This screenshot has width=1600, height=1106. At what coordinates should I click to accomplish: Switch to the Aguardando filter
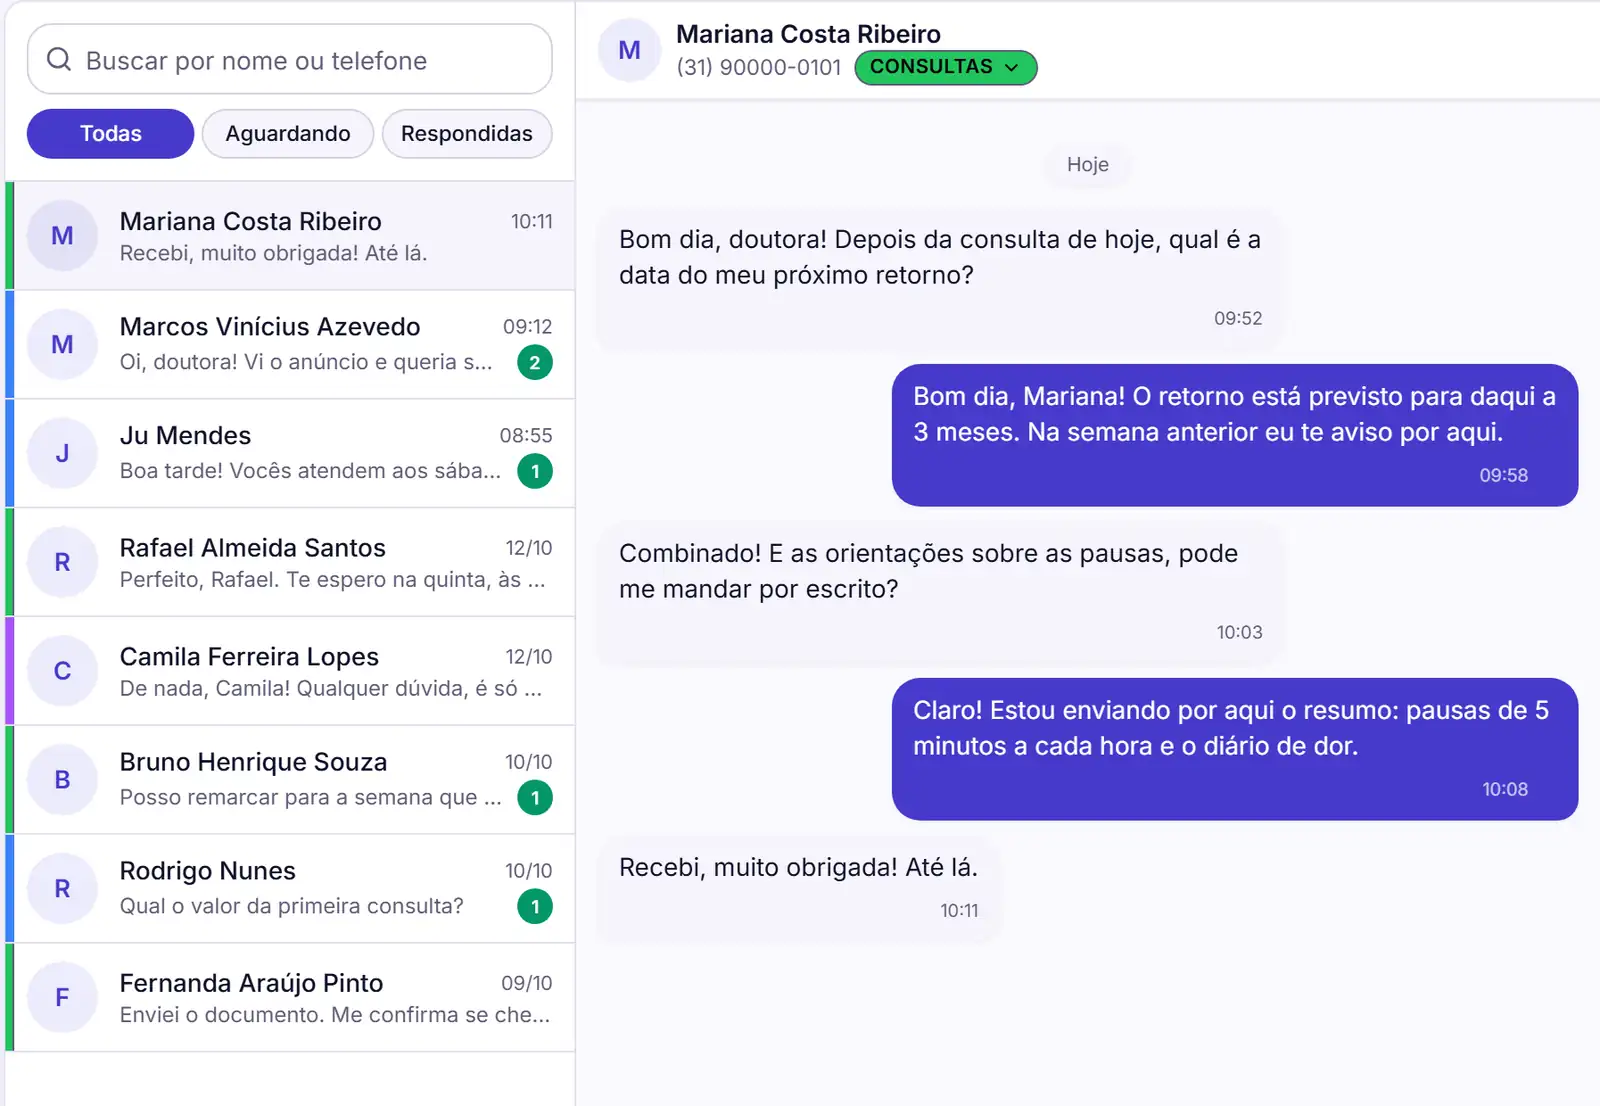[x=288, y=134]
